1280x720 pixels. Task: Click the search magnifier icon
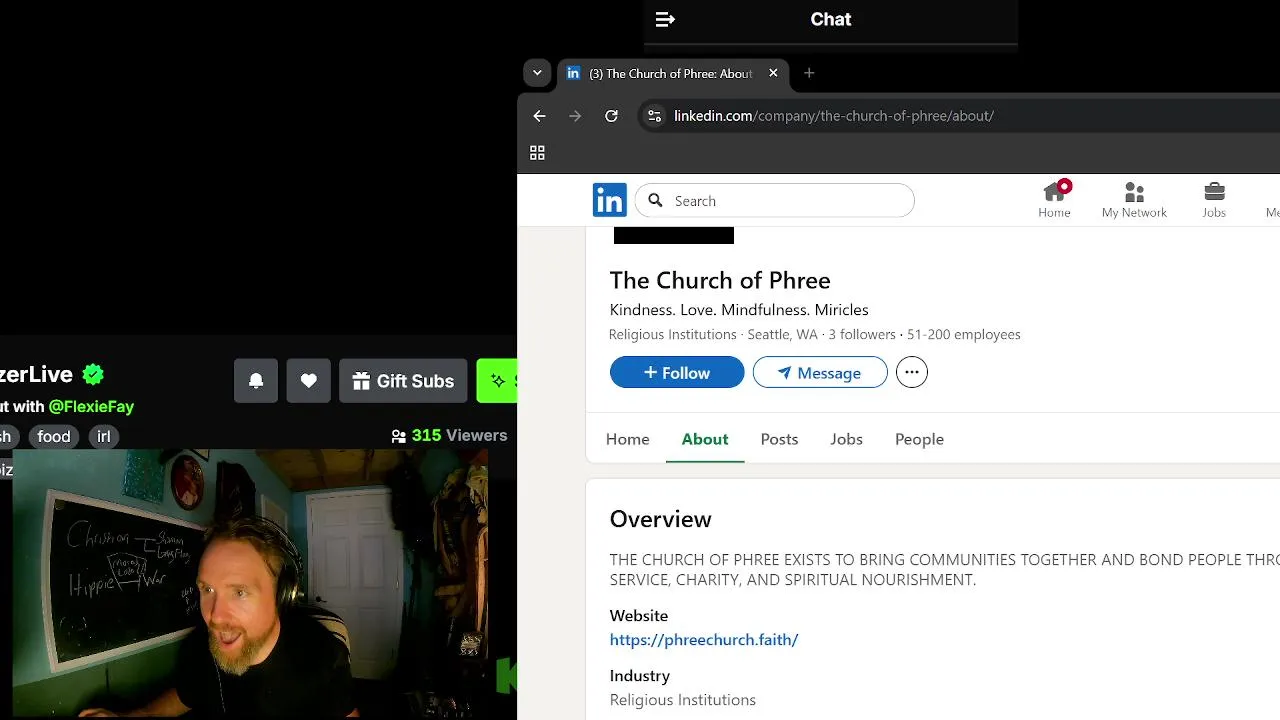655,200
